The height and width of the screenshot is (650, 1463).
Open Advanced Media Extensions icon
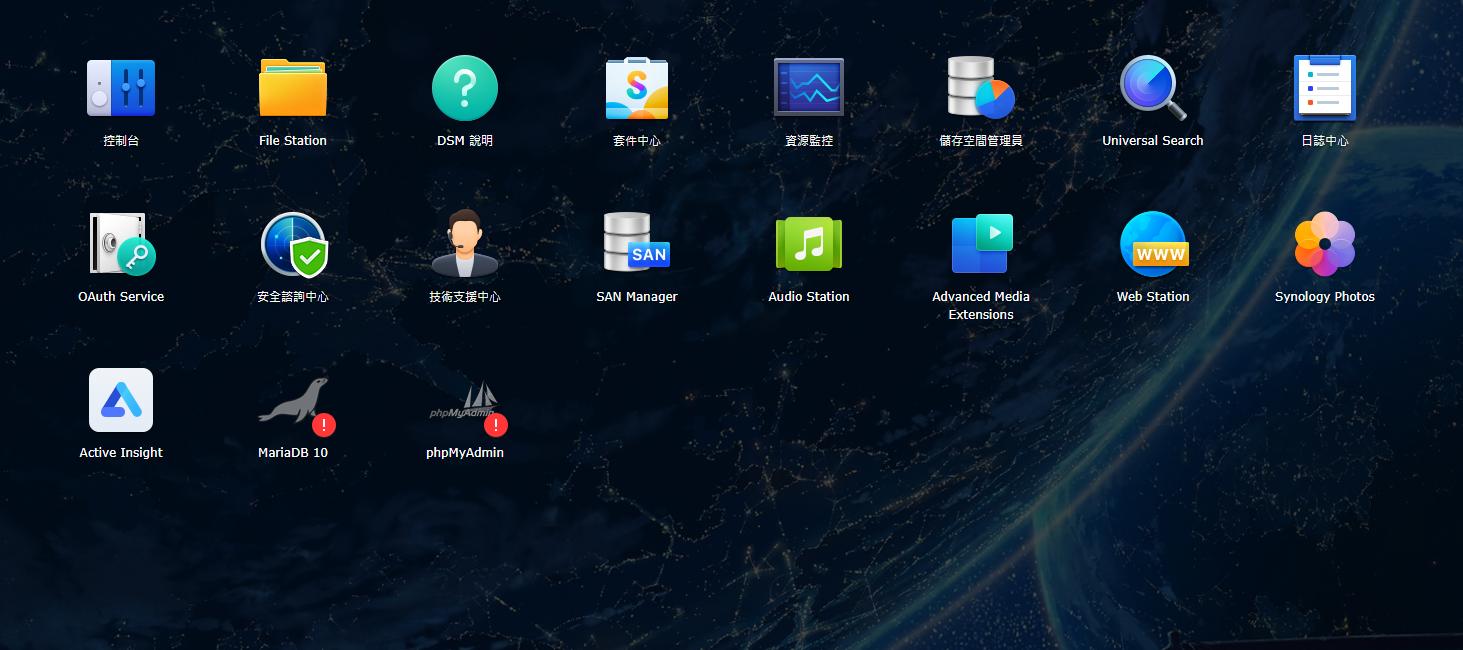tap(981, 244)
